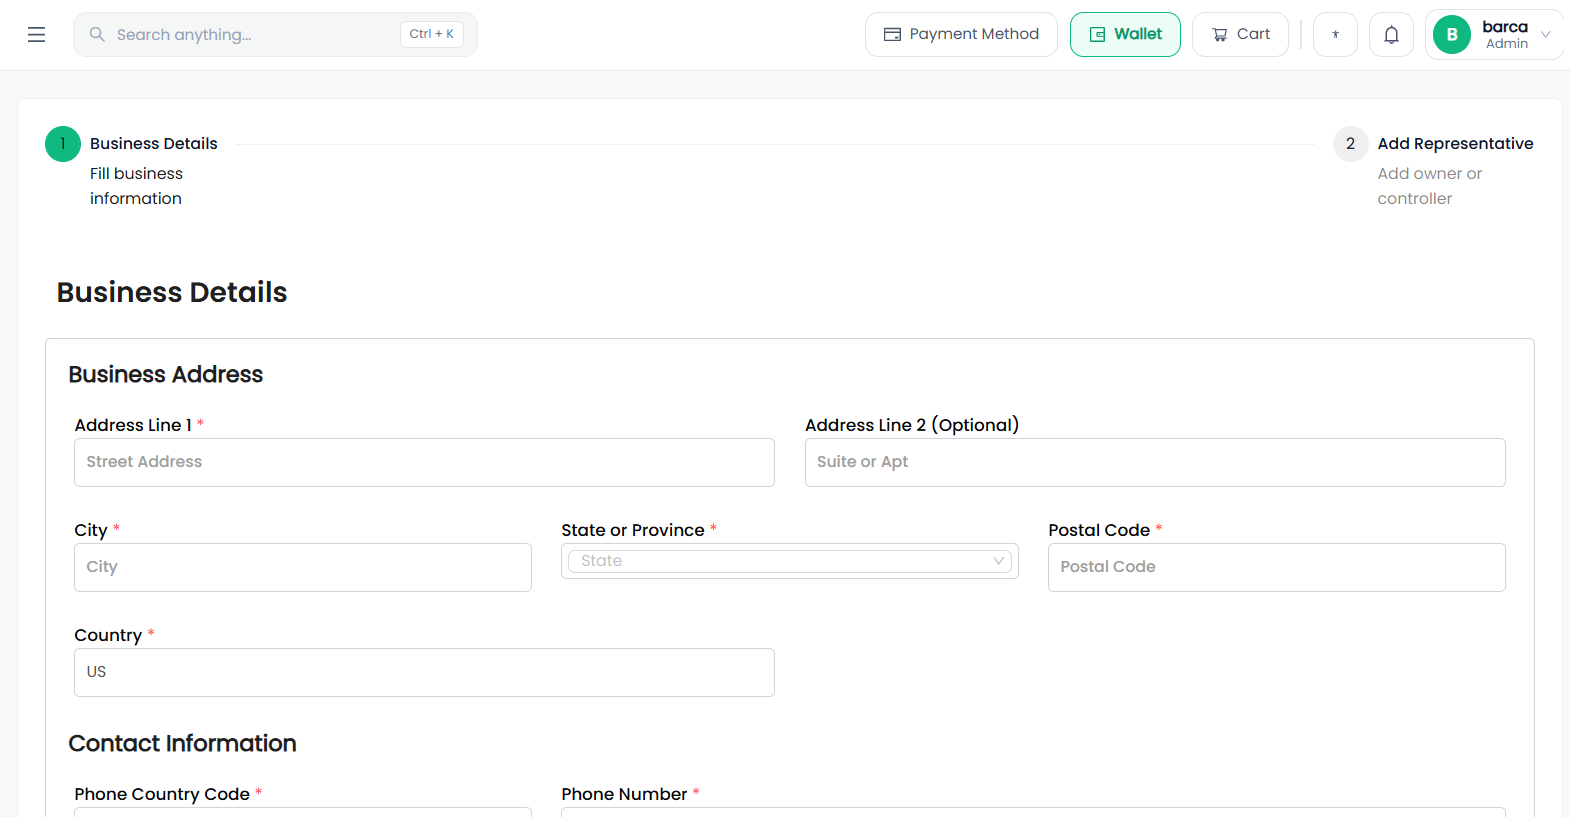1570x817 pixels.
Task: Click the "Phone Country Code" label
Action: [162, 794]
